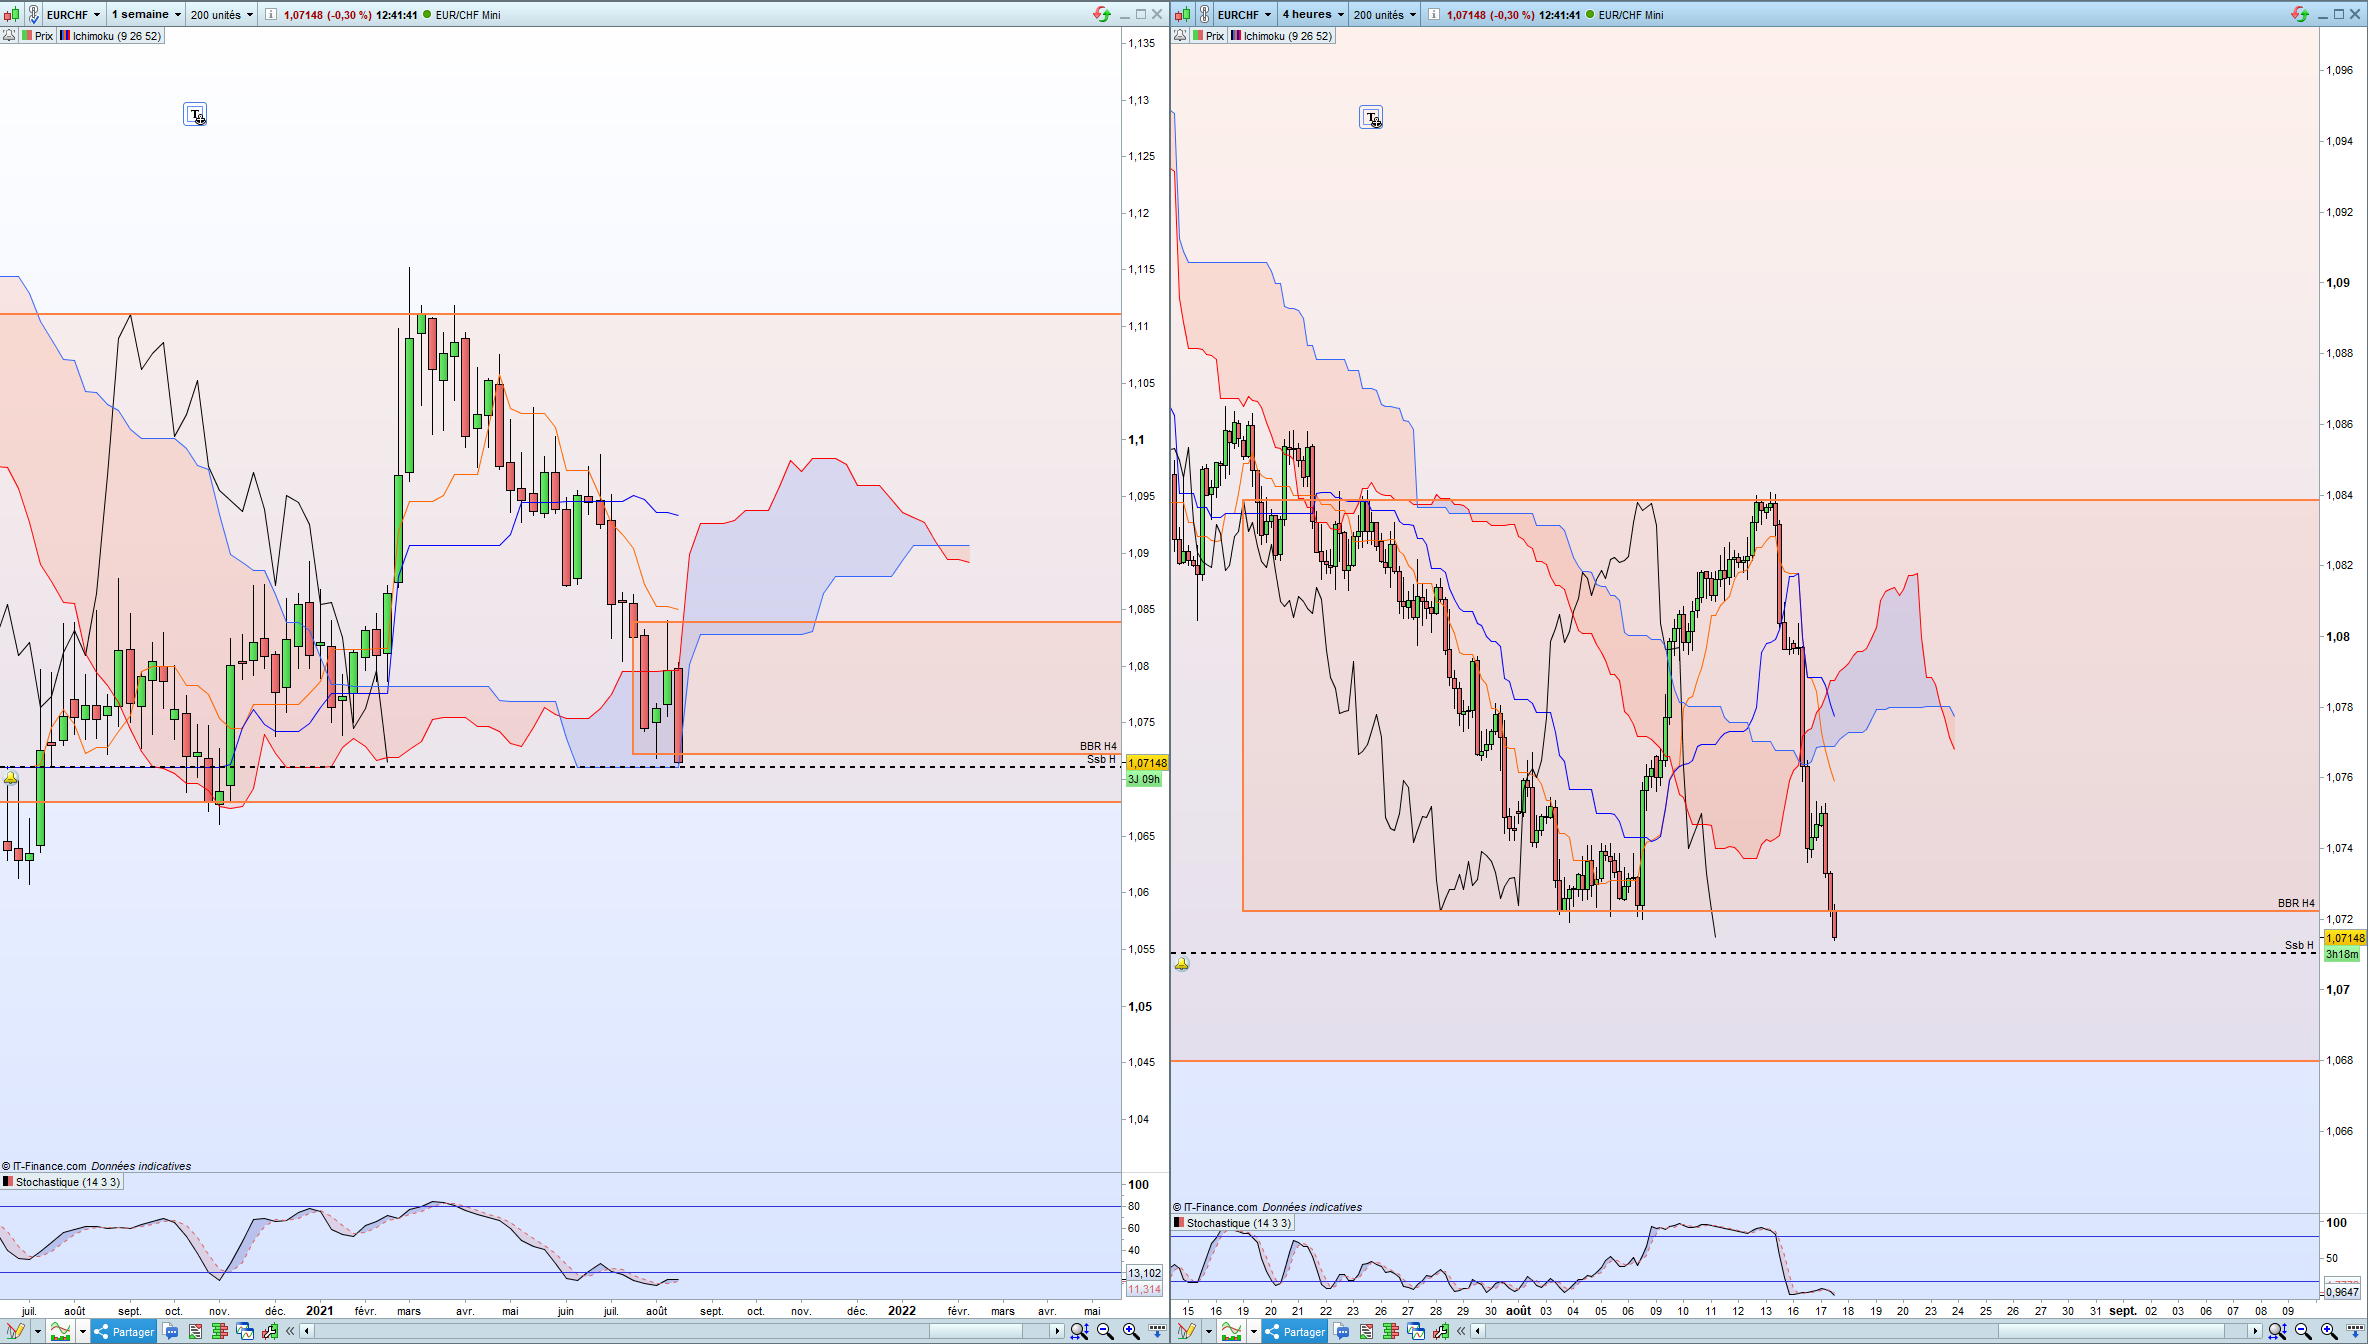Fit zoom to data in 4-hour chart
The width and height of the screenshot is (2368, 1344).
point(2277,1331)
